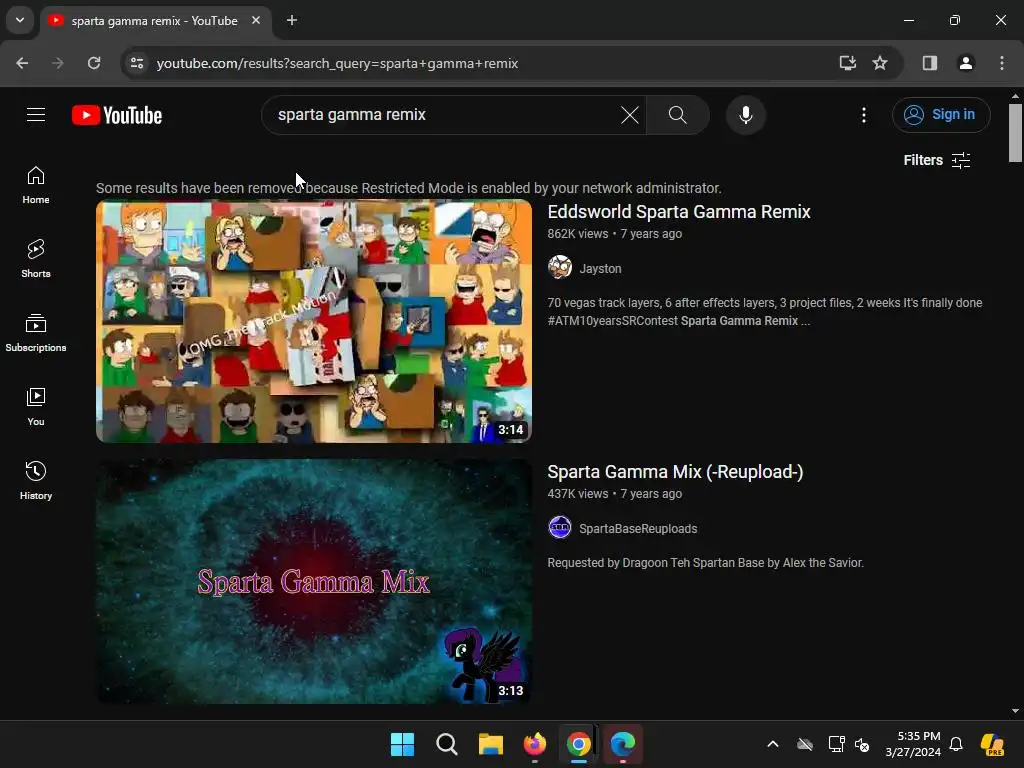This screenshot has height=768, width=1024.
Task: Open Shorts in the sidebar
Action: pos(36,259)
